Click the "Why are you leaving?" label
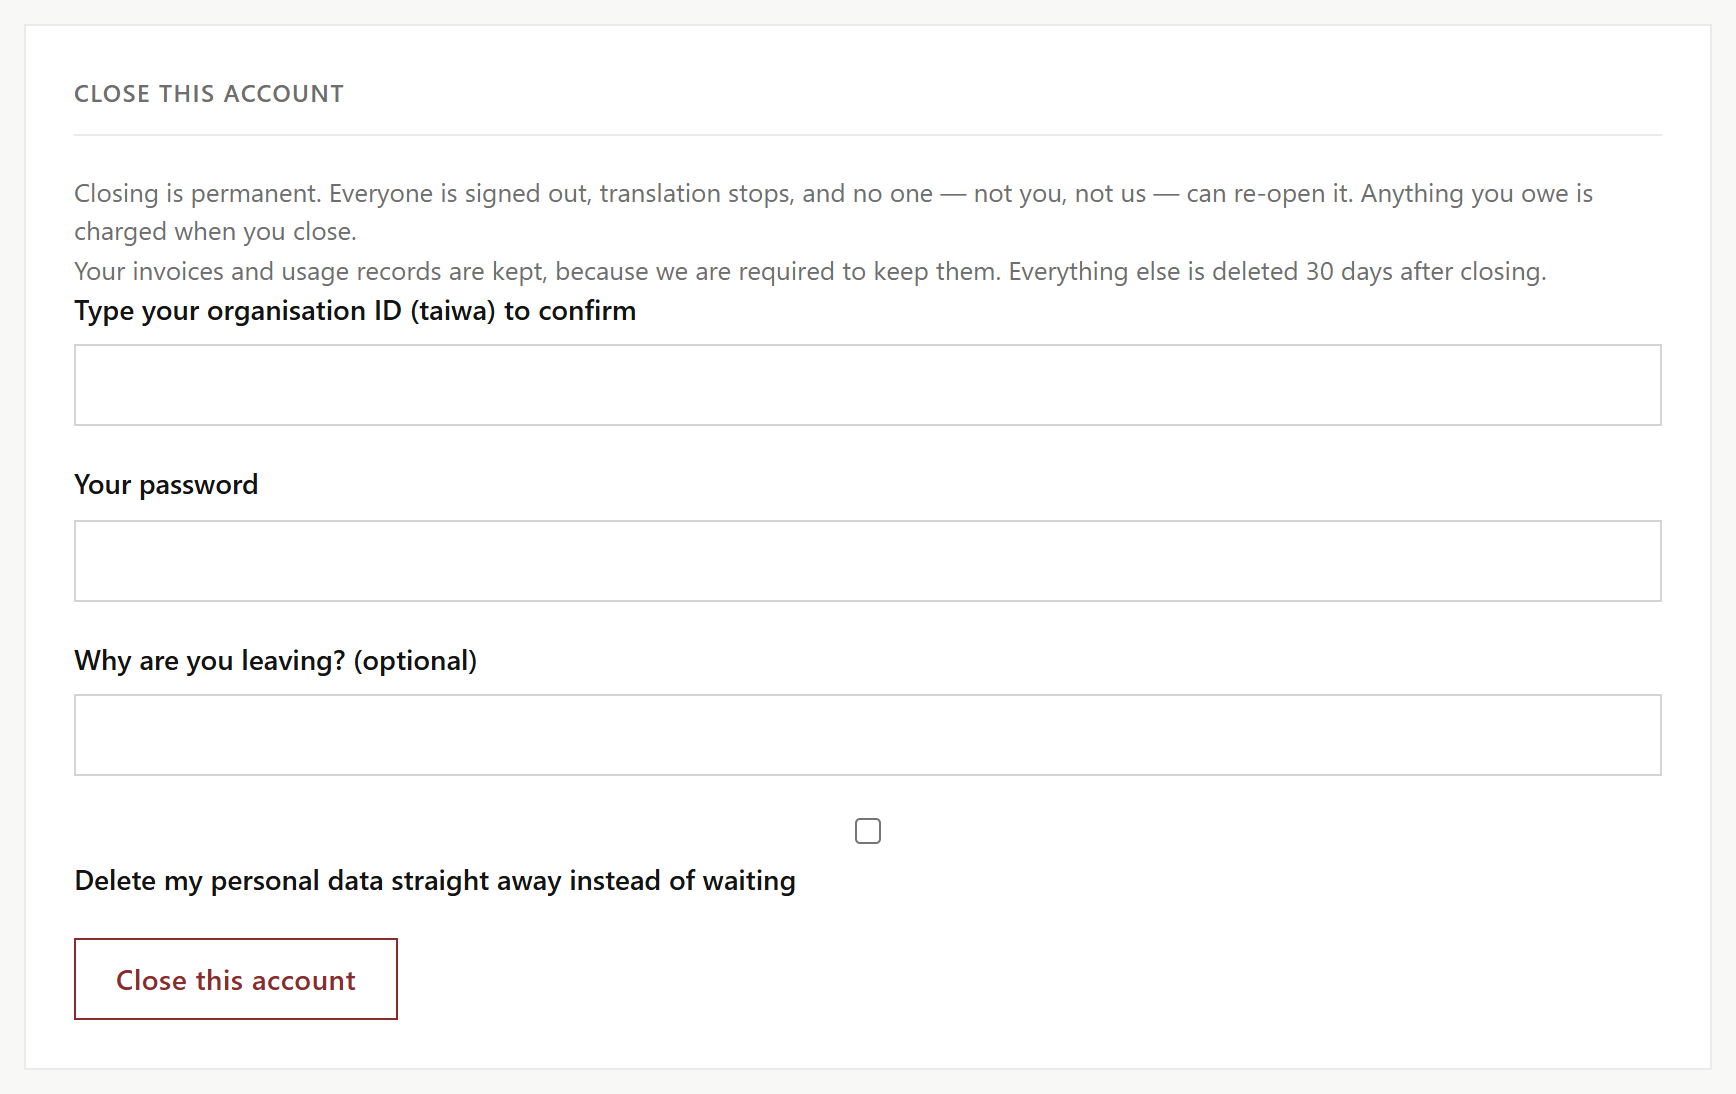 tap(276, 661)
